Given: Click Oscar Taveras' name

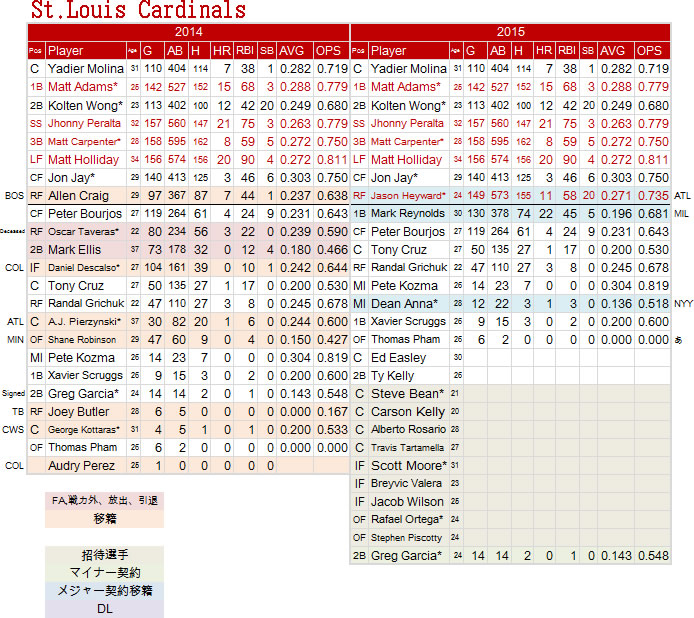Looking at the screenshot, I should [x=84, y=232].
